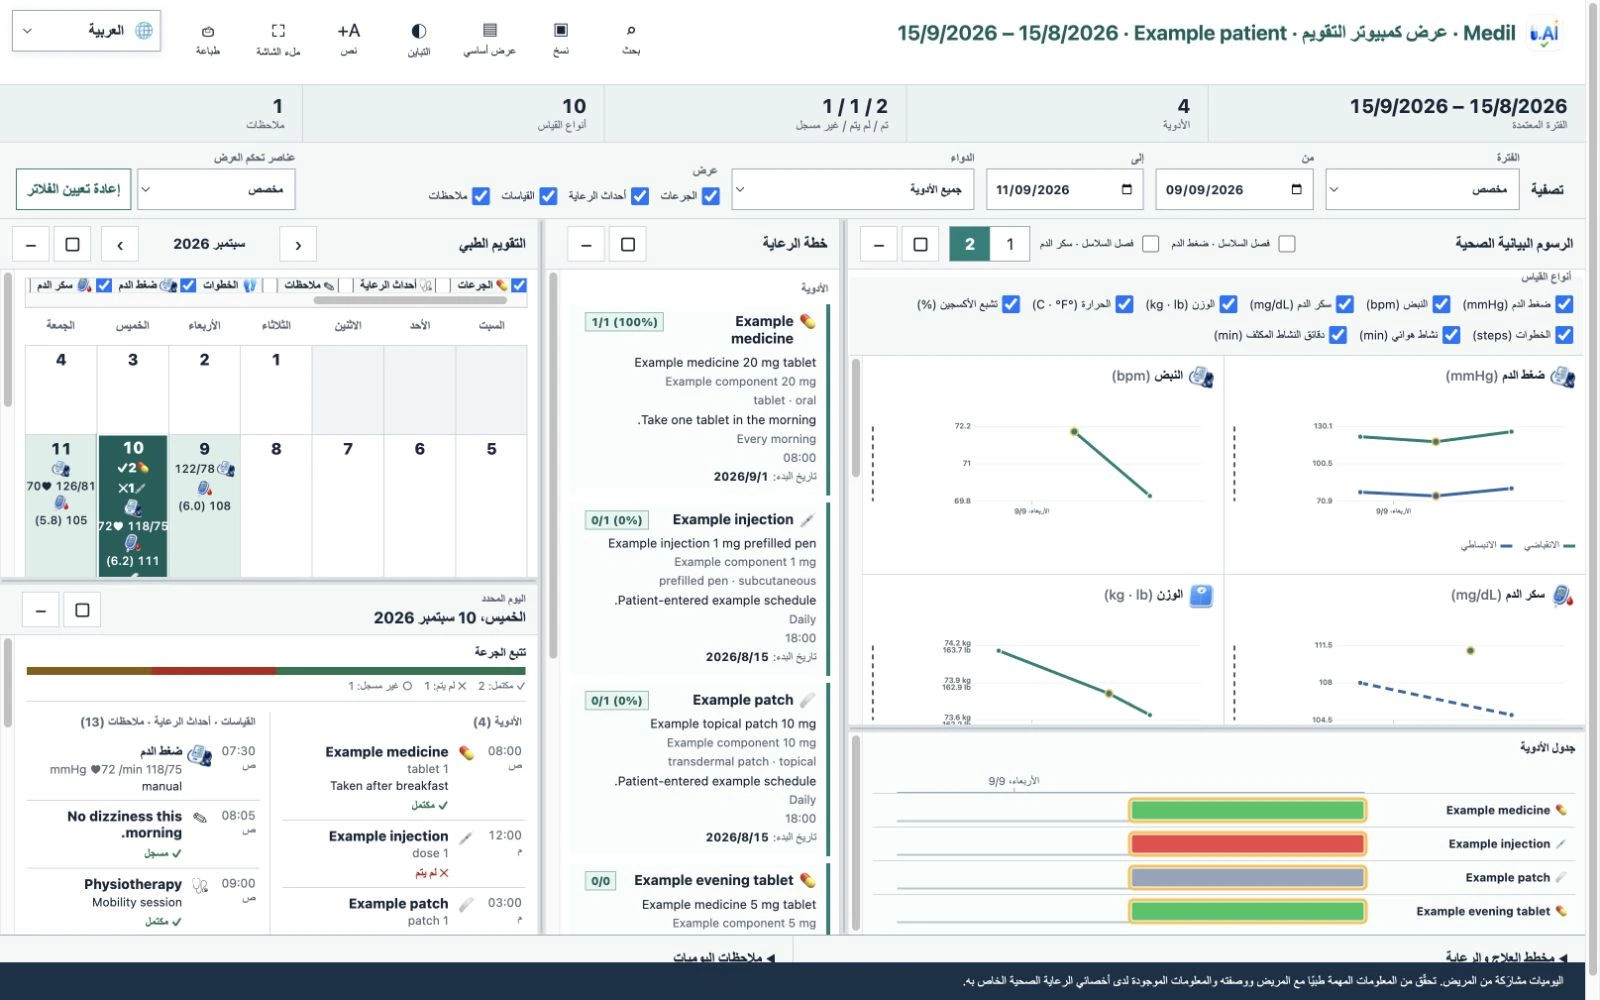Increase text size with A+ icon
The width and height of the screenshot is (1600, 1000).
348,38
